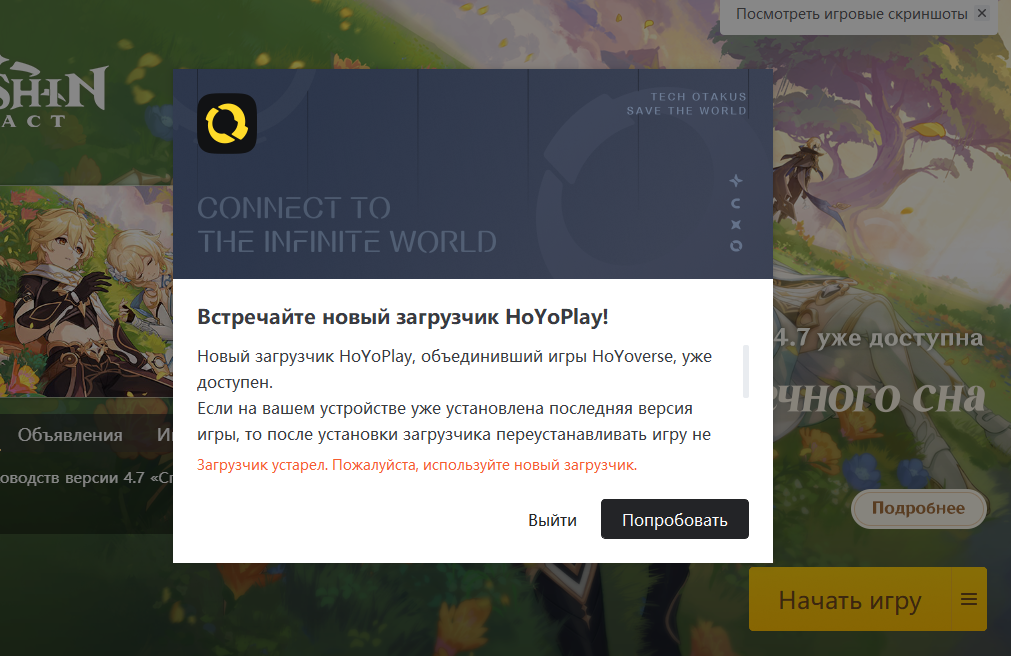The height and width of the screenshot is (656, 1011).
Task: Click the Genshin Impact logo
Action: tap(53, 94)
